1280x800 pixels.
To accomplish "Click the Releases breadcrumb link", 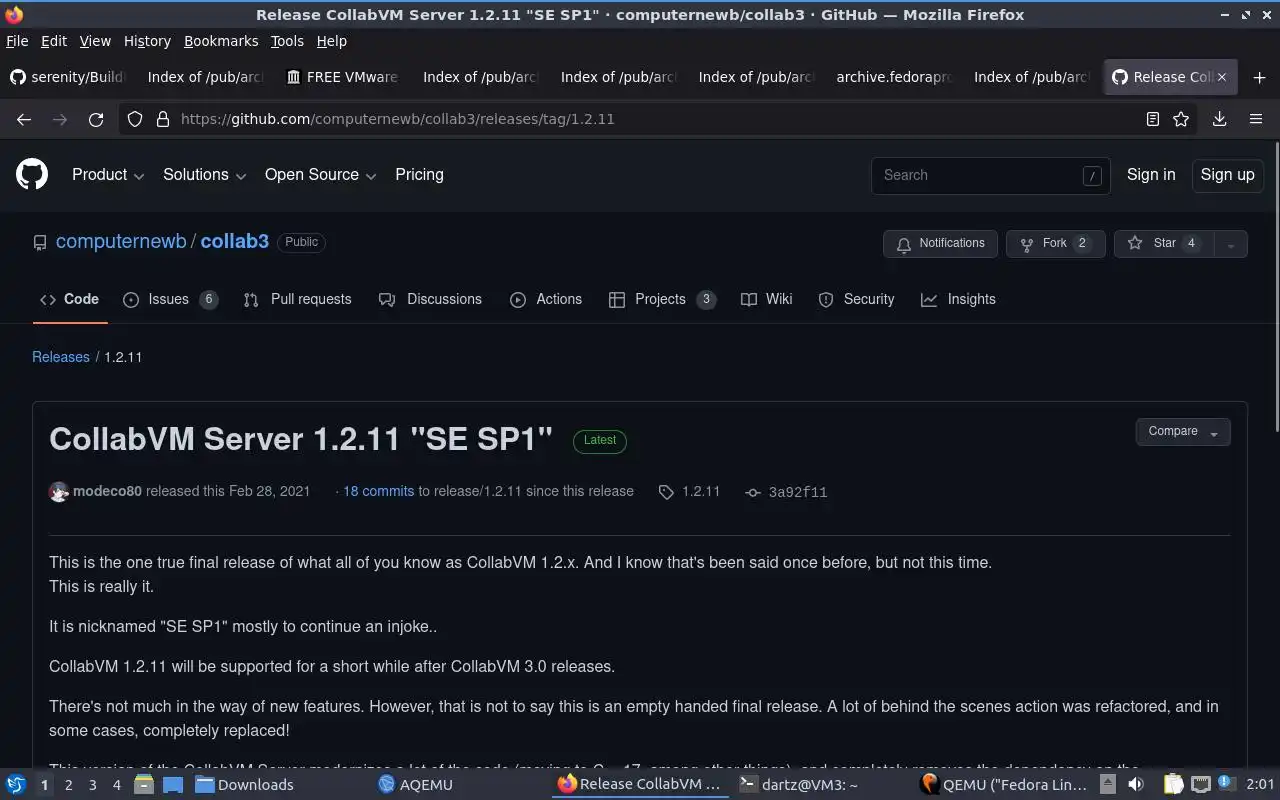I will (61, 357).
